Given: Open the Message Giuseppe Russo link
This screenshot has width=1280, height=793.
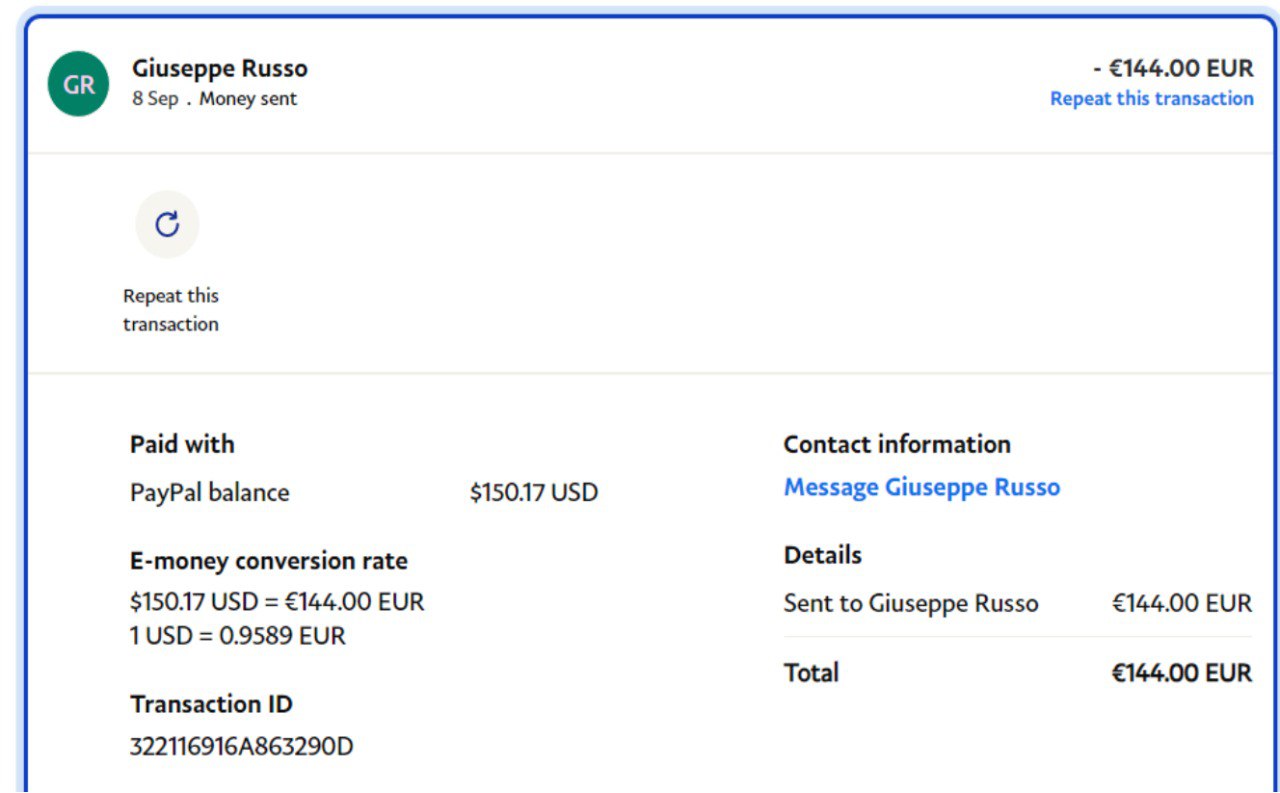Looking at the screenshot, I should point(921,487).
